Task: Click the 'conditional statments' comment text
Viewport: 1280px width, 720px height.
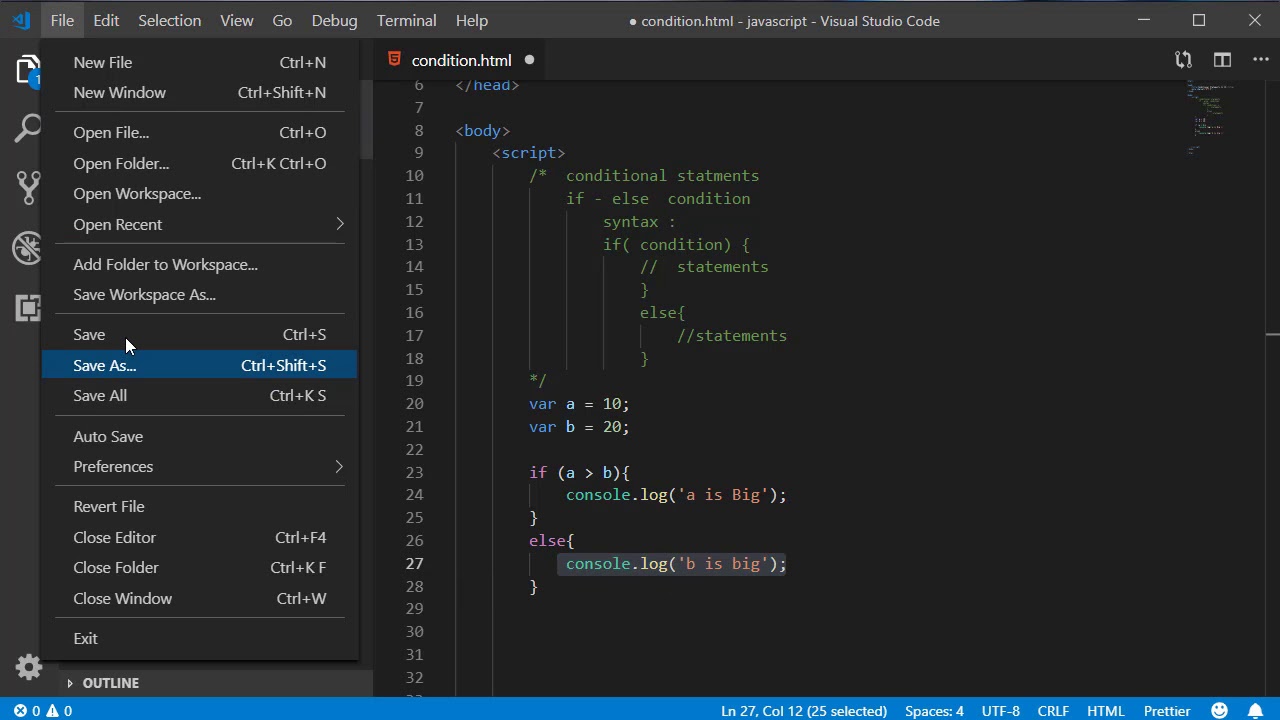Action: 662,176
